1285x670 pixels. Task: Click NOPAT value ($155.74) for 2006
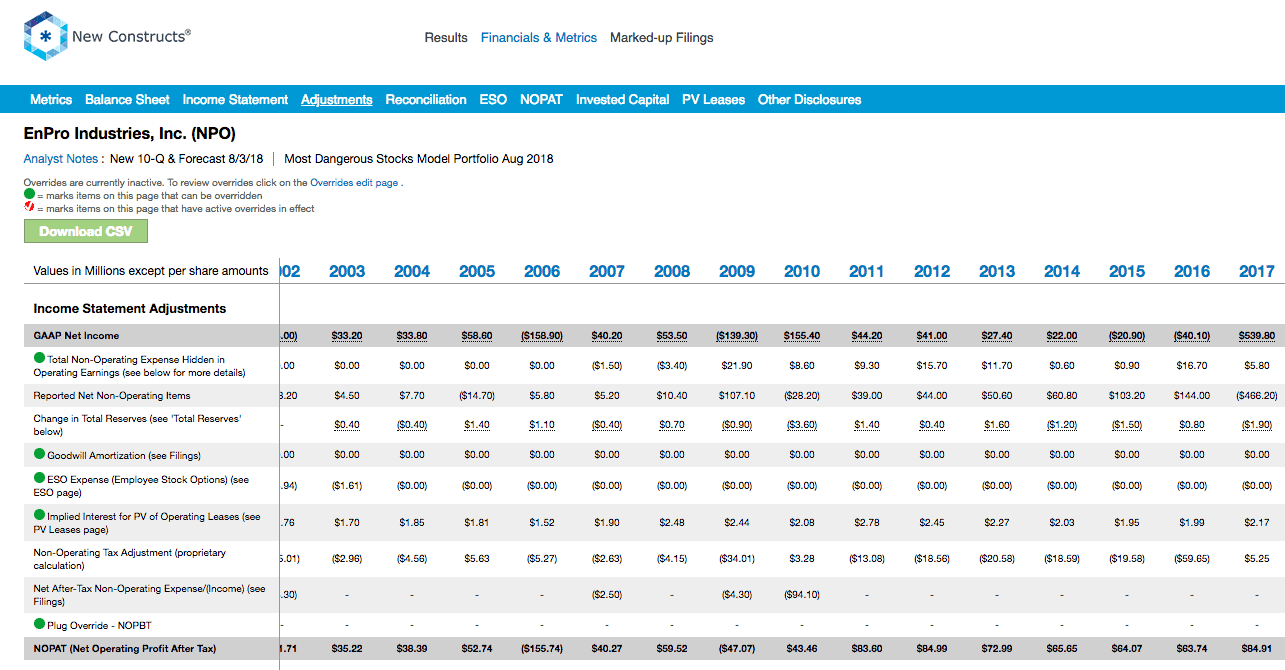pos(542,649)
